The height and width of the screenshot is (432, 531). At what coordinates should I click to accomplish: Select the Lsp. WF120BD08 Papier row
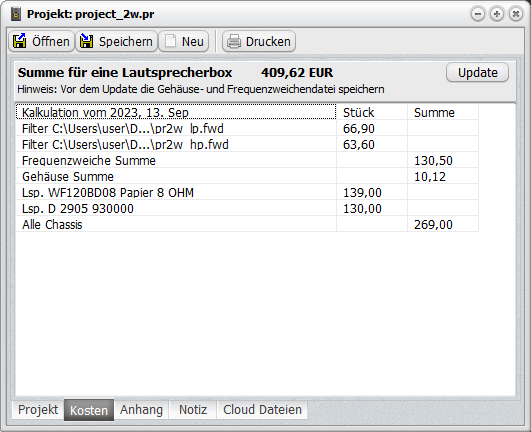(247, 193)
